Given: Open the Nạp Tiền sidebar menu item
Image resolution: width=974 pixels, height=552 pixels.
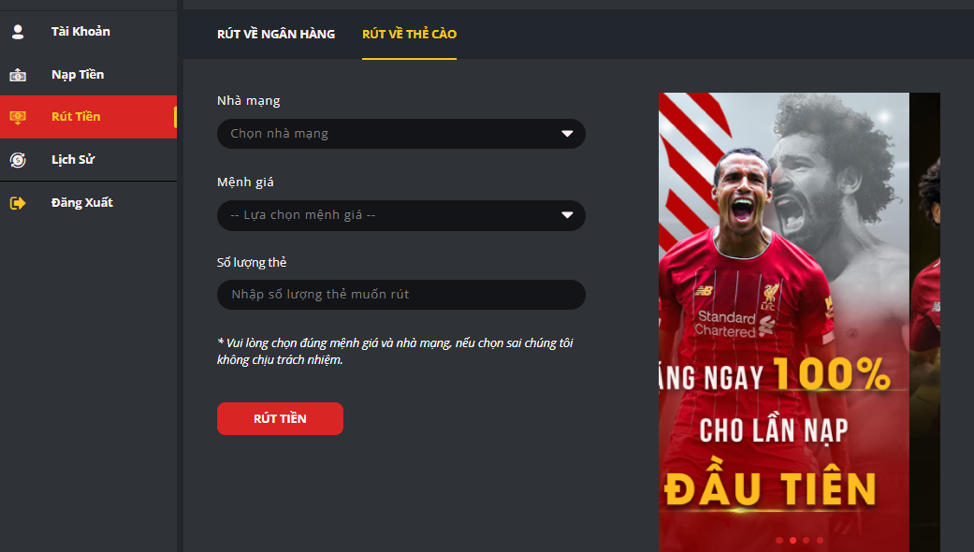Looking at the screenshot, I should 88,75.
